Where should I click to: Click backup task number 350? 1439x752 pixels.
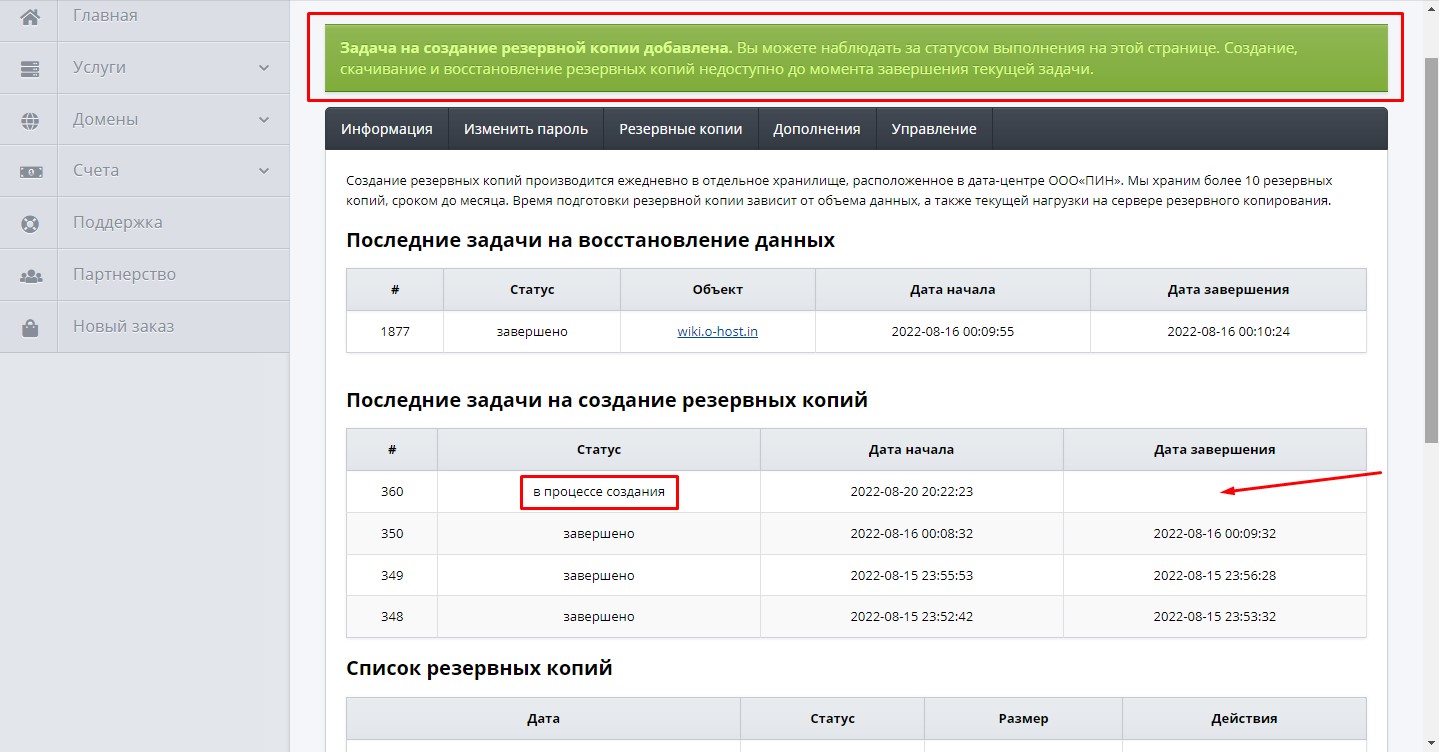pyautogui.click(x=392, y=534)
